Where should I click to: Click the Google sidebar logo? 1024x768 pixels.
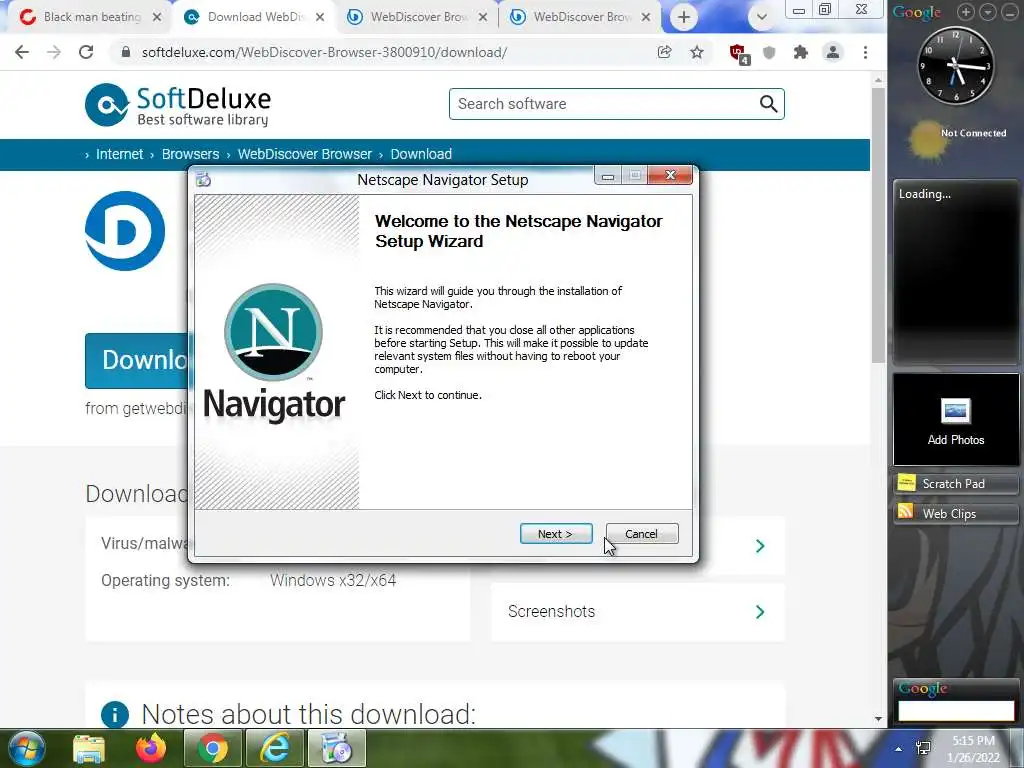click(917, 12)
